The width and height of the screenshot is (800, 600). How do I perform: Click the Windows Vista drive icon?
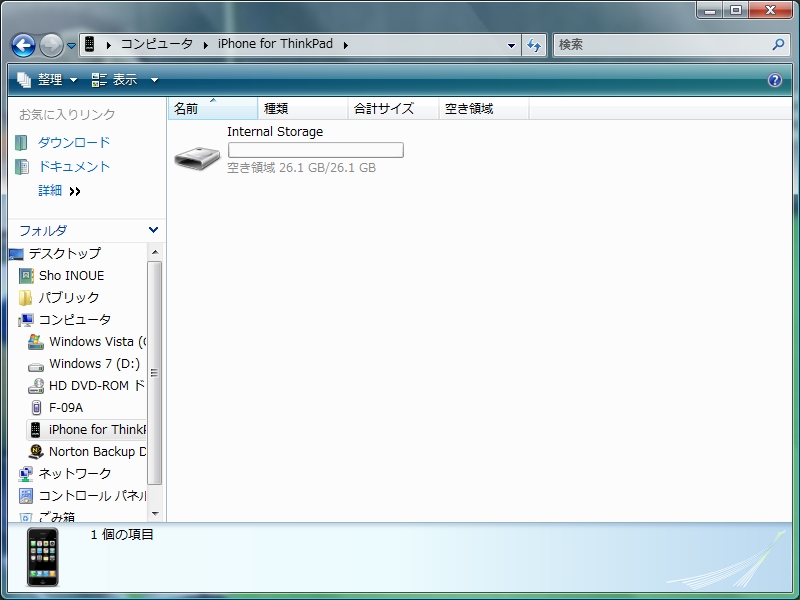coord(36,342)
